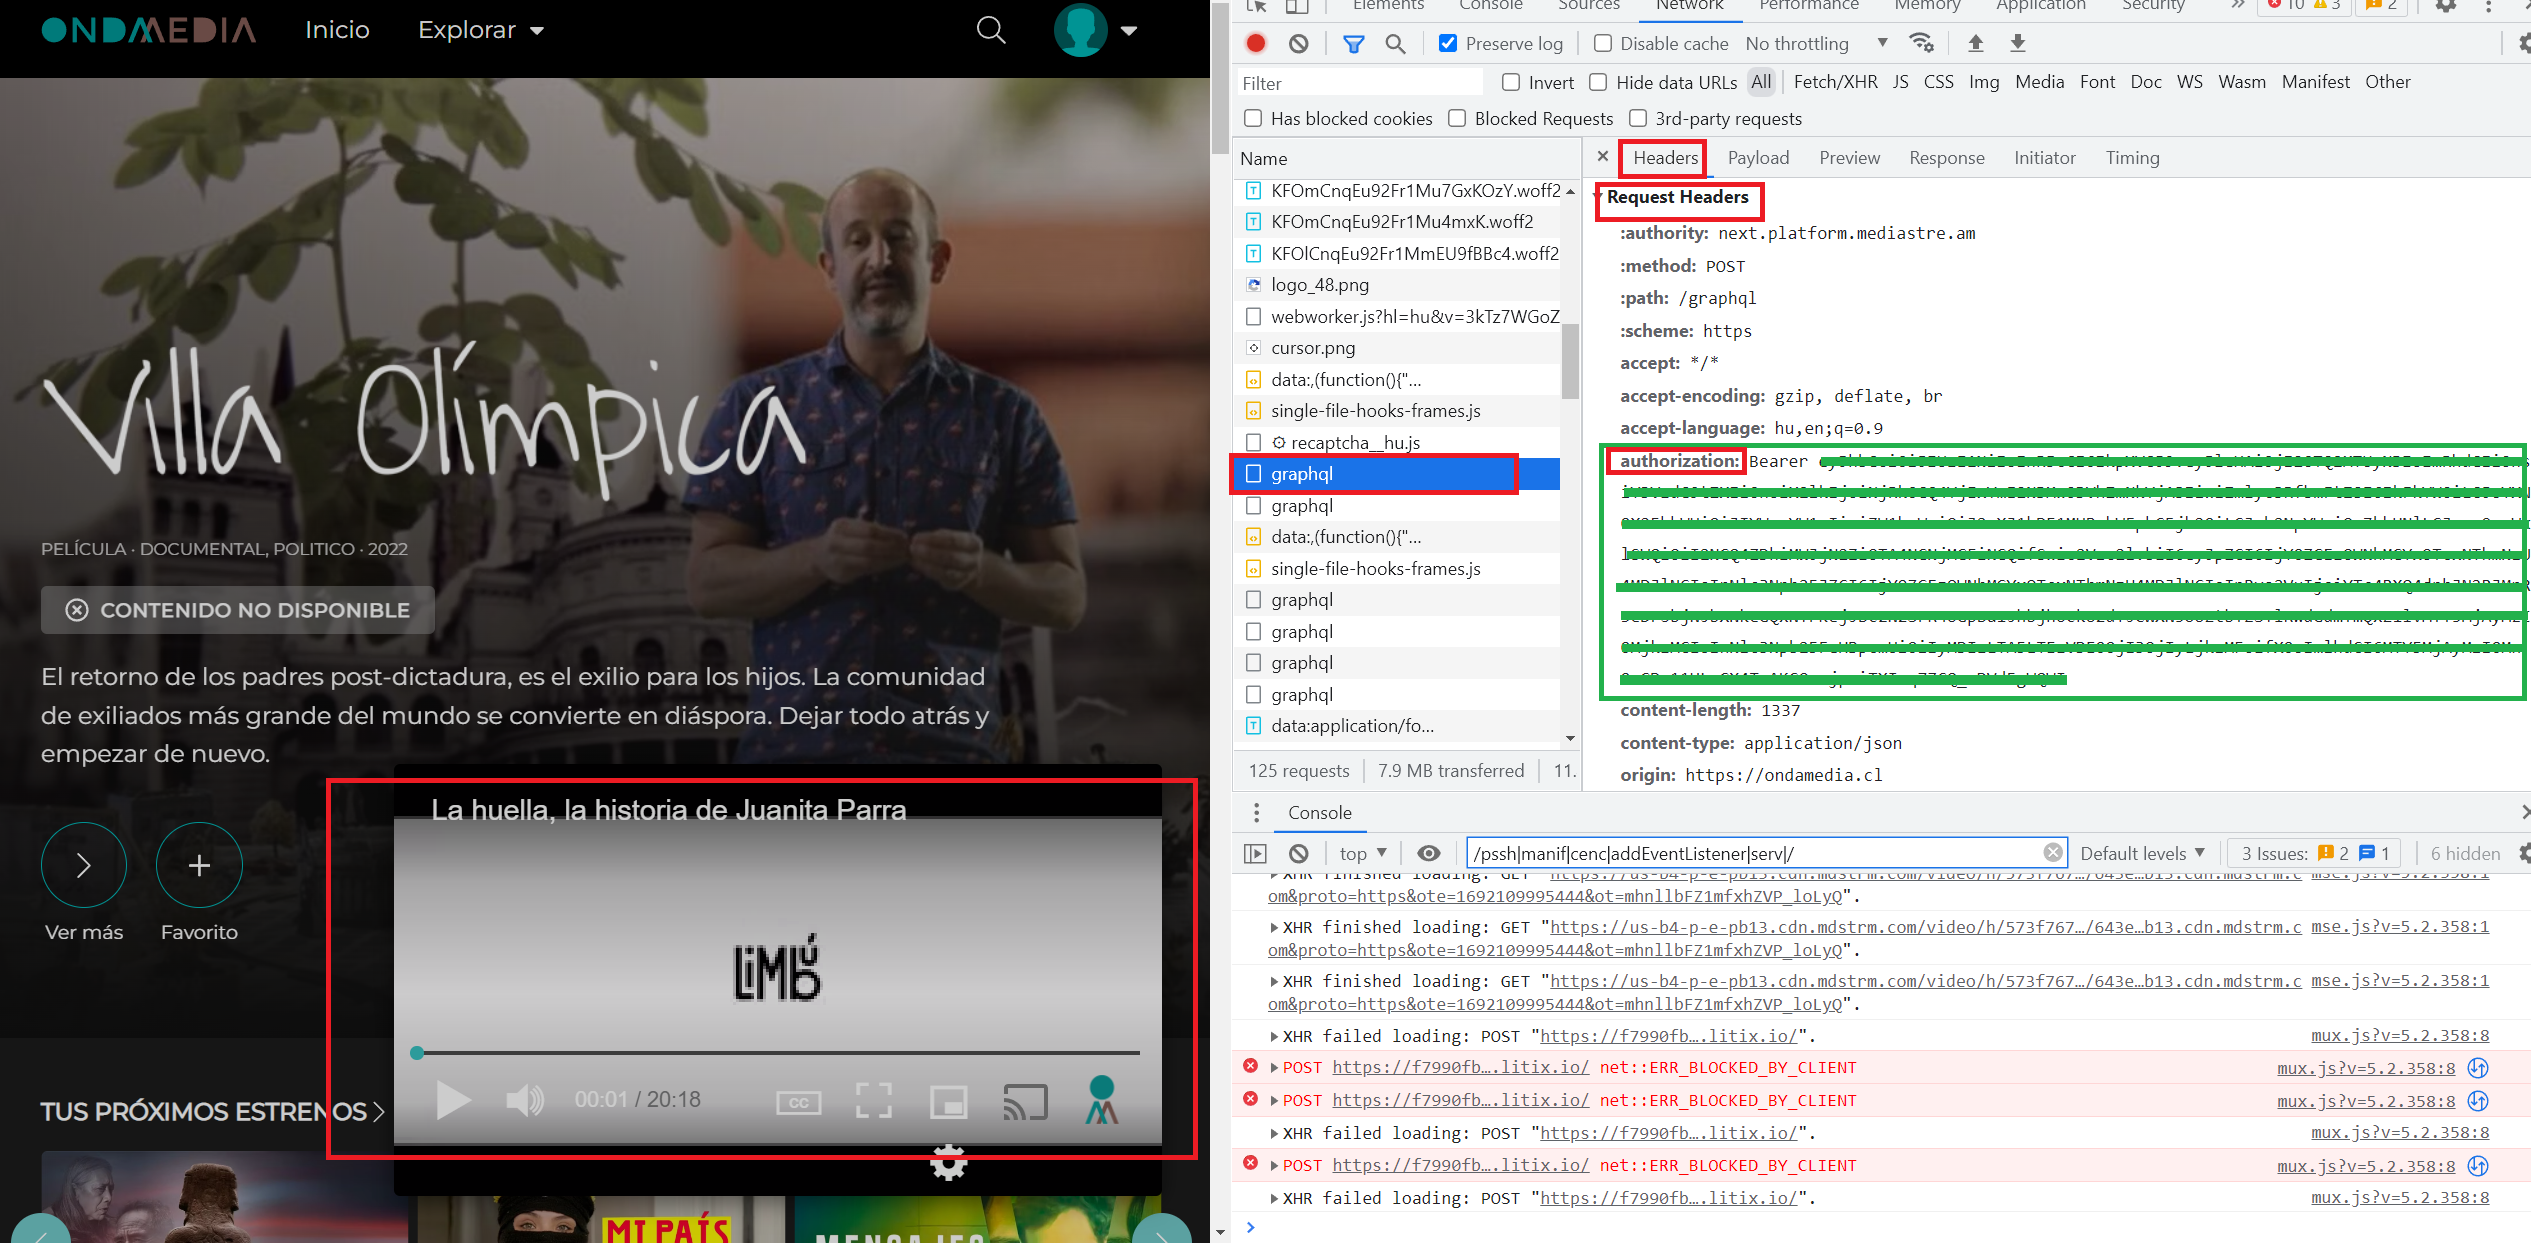Toggle picture-in-picture in the player
Screen dimensions: 2531x1243
(x=948, y=1101)
